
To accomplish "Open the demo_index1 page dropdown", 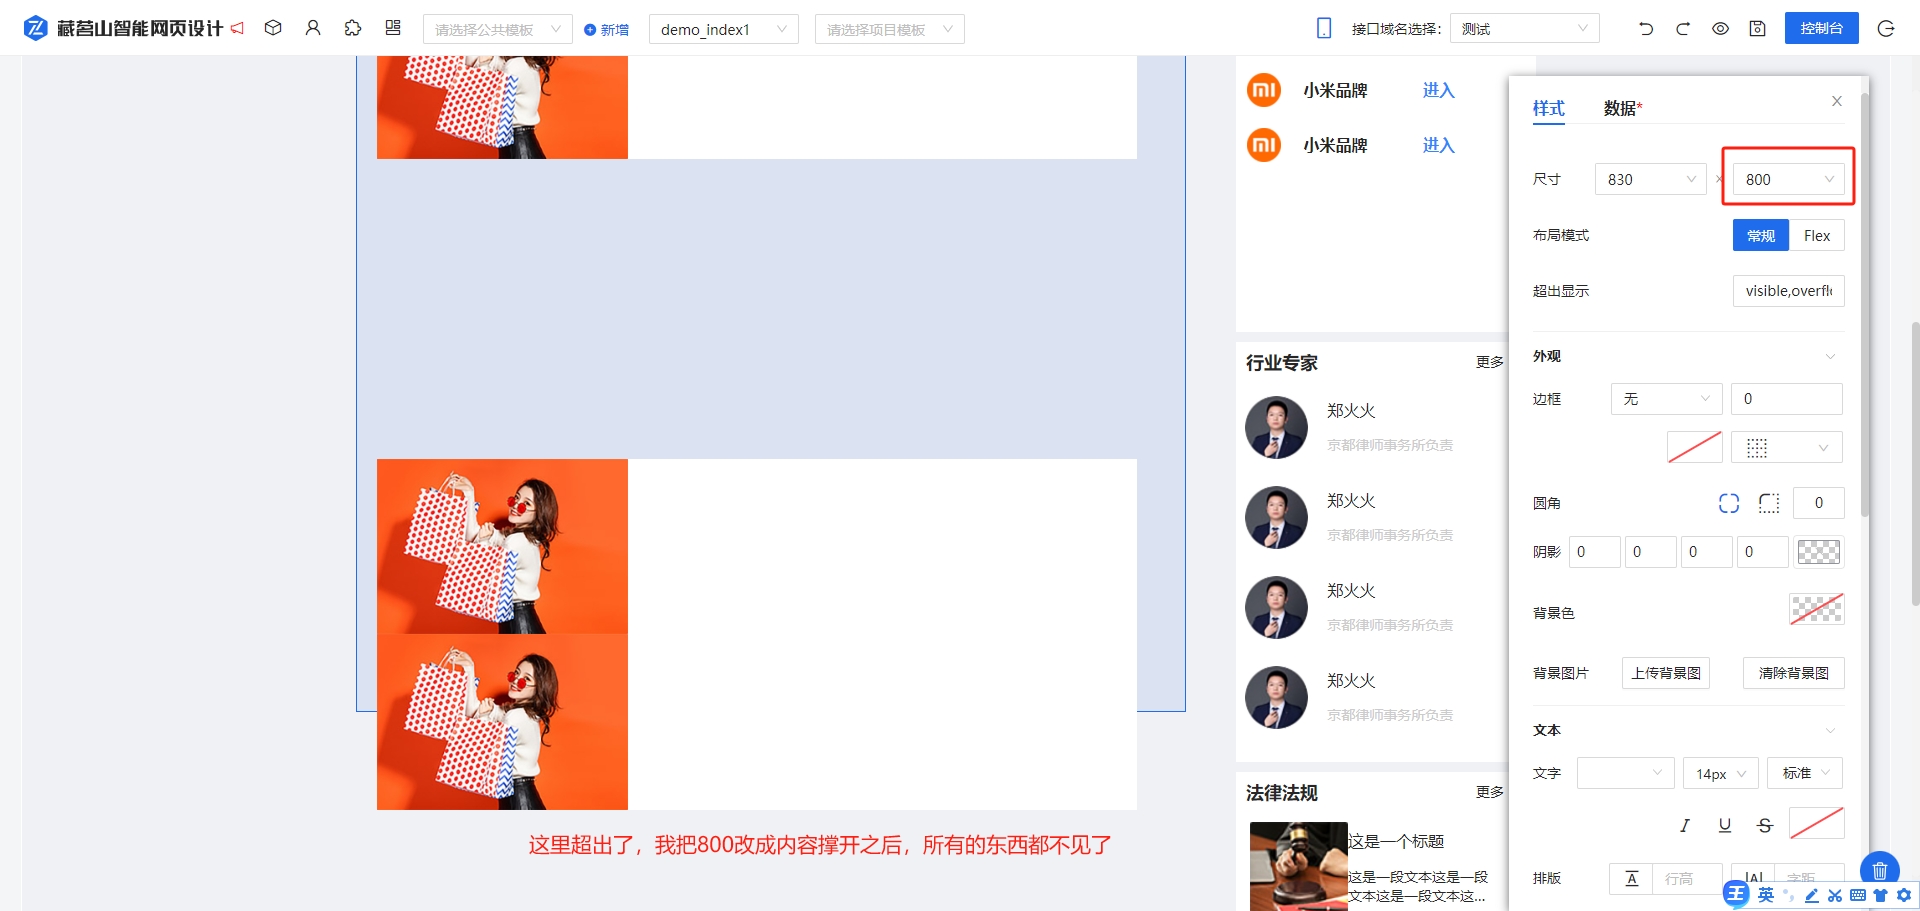I will pos(724,29).
